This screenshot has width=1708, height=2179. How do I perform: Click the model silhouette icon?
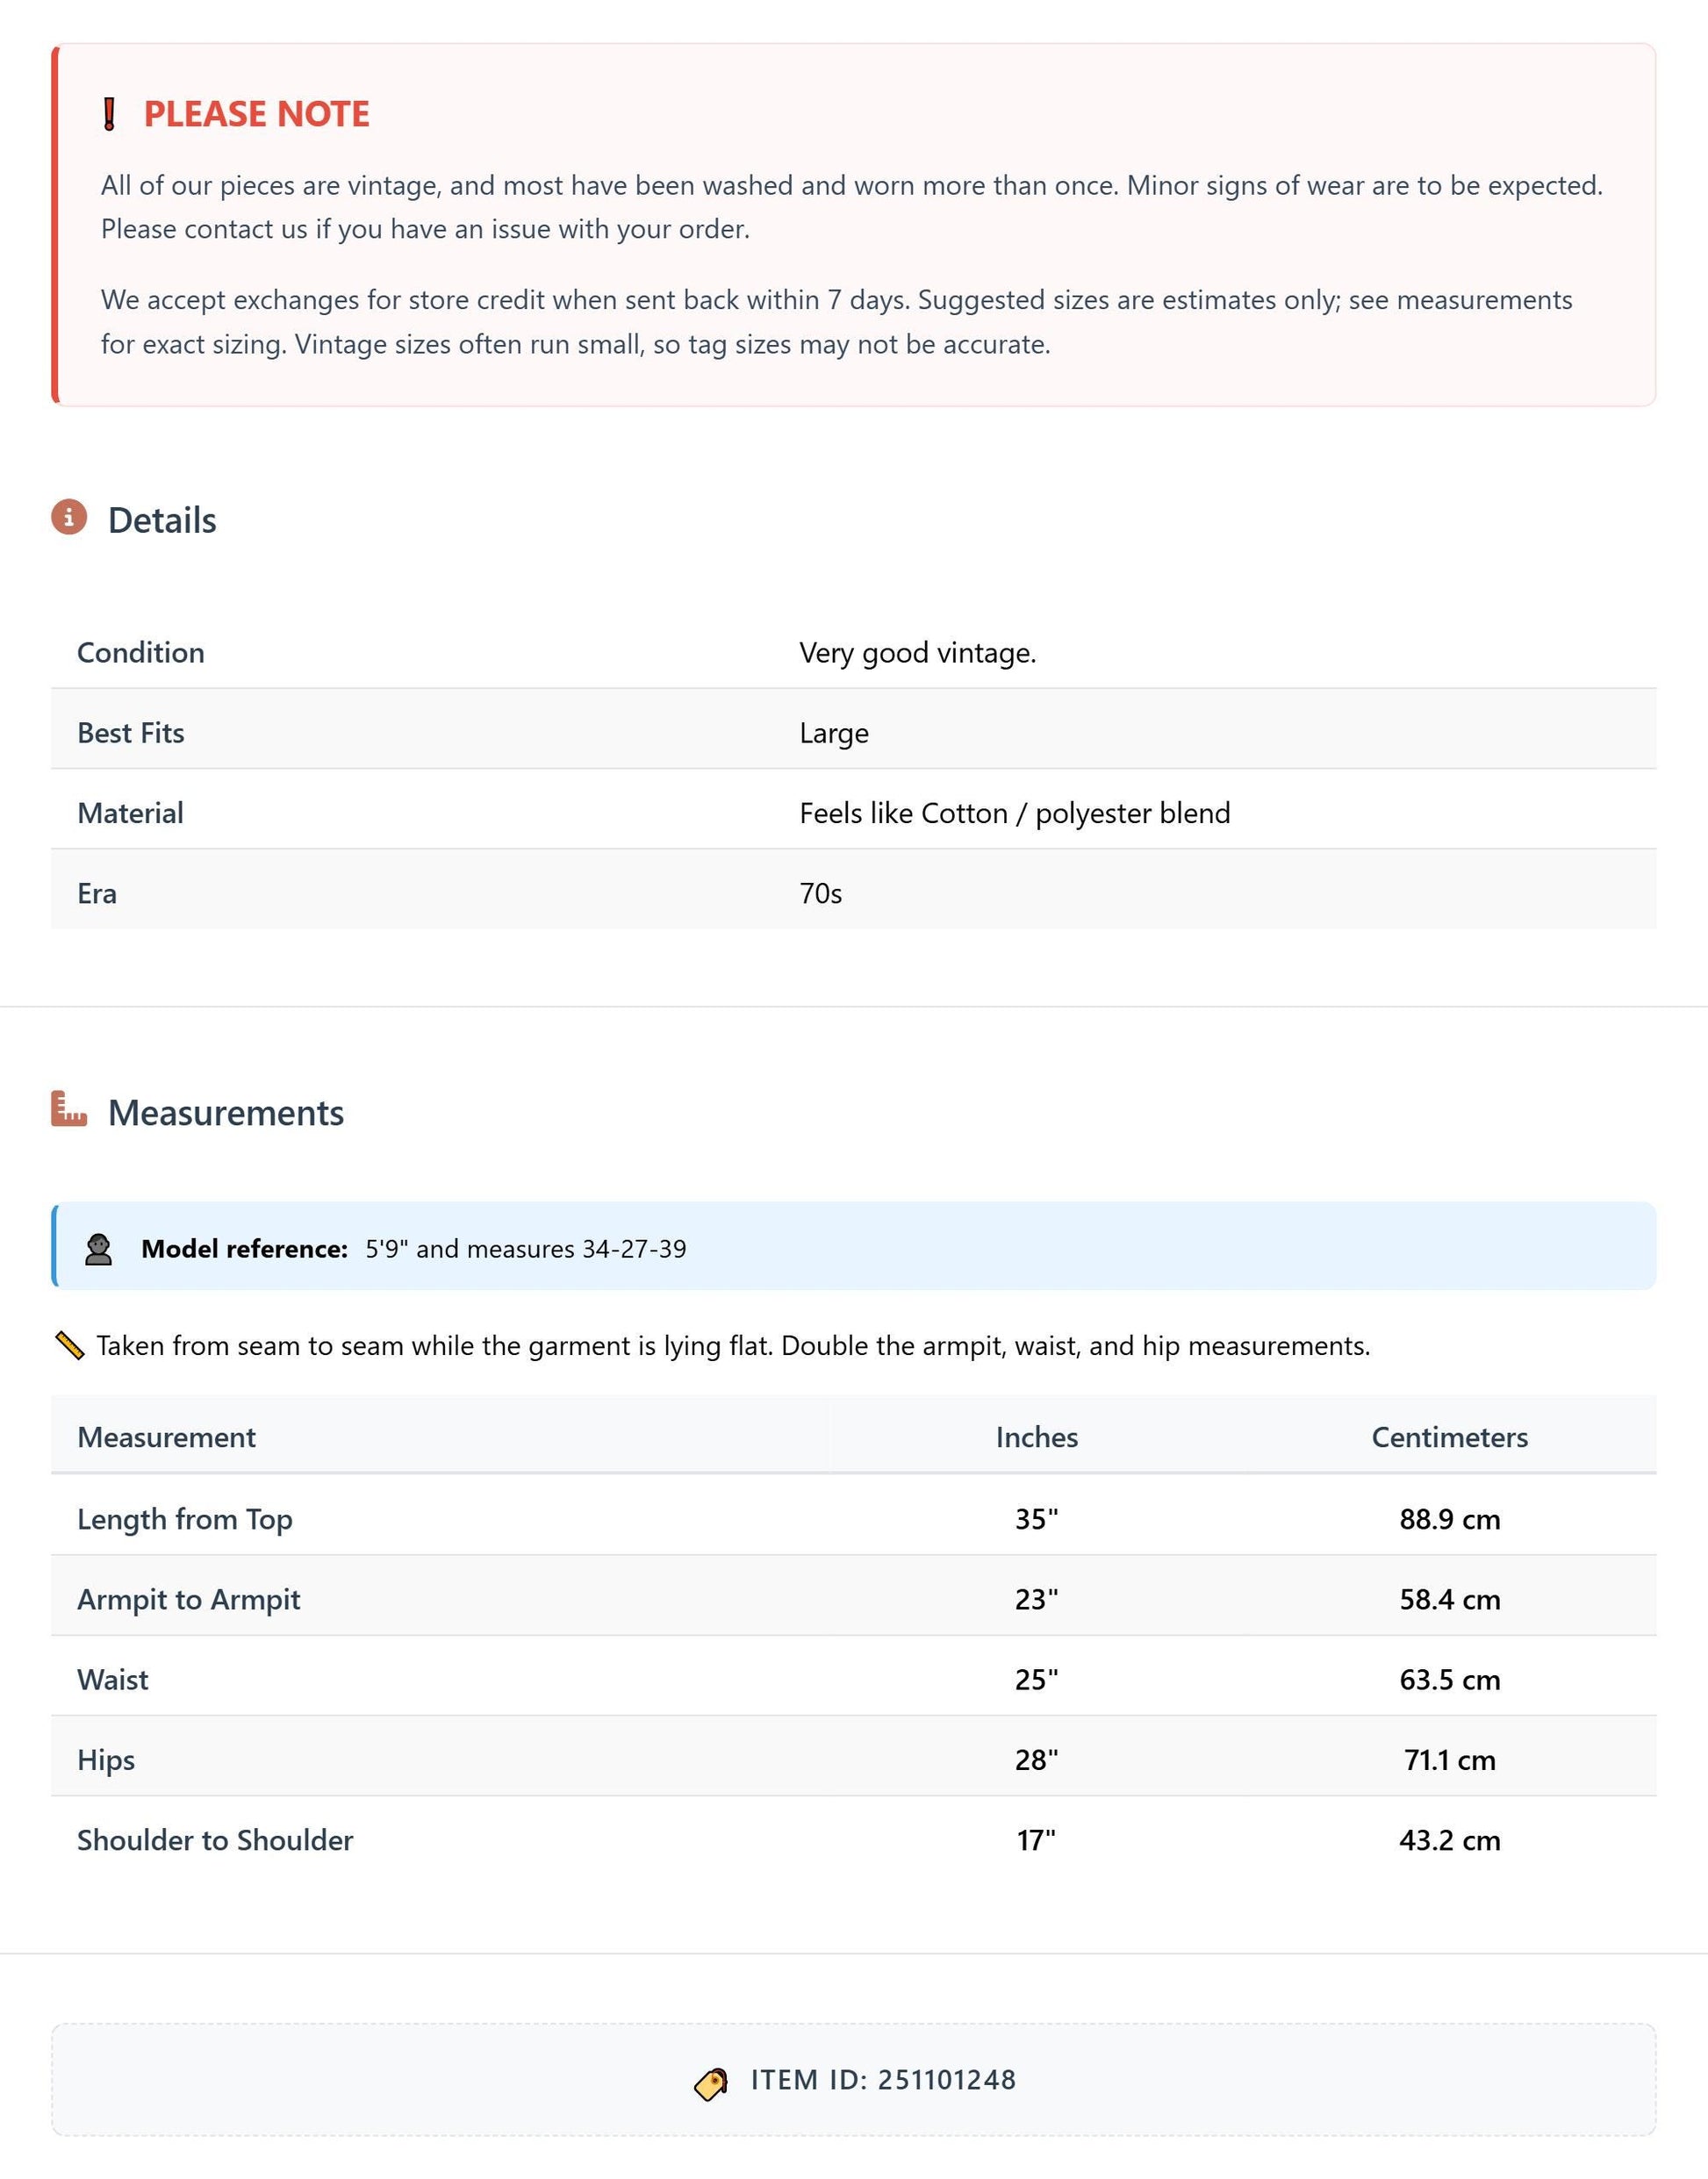98,1249
